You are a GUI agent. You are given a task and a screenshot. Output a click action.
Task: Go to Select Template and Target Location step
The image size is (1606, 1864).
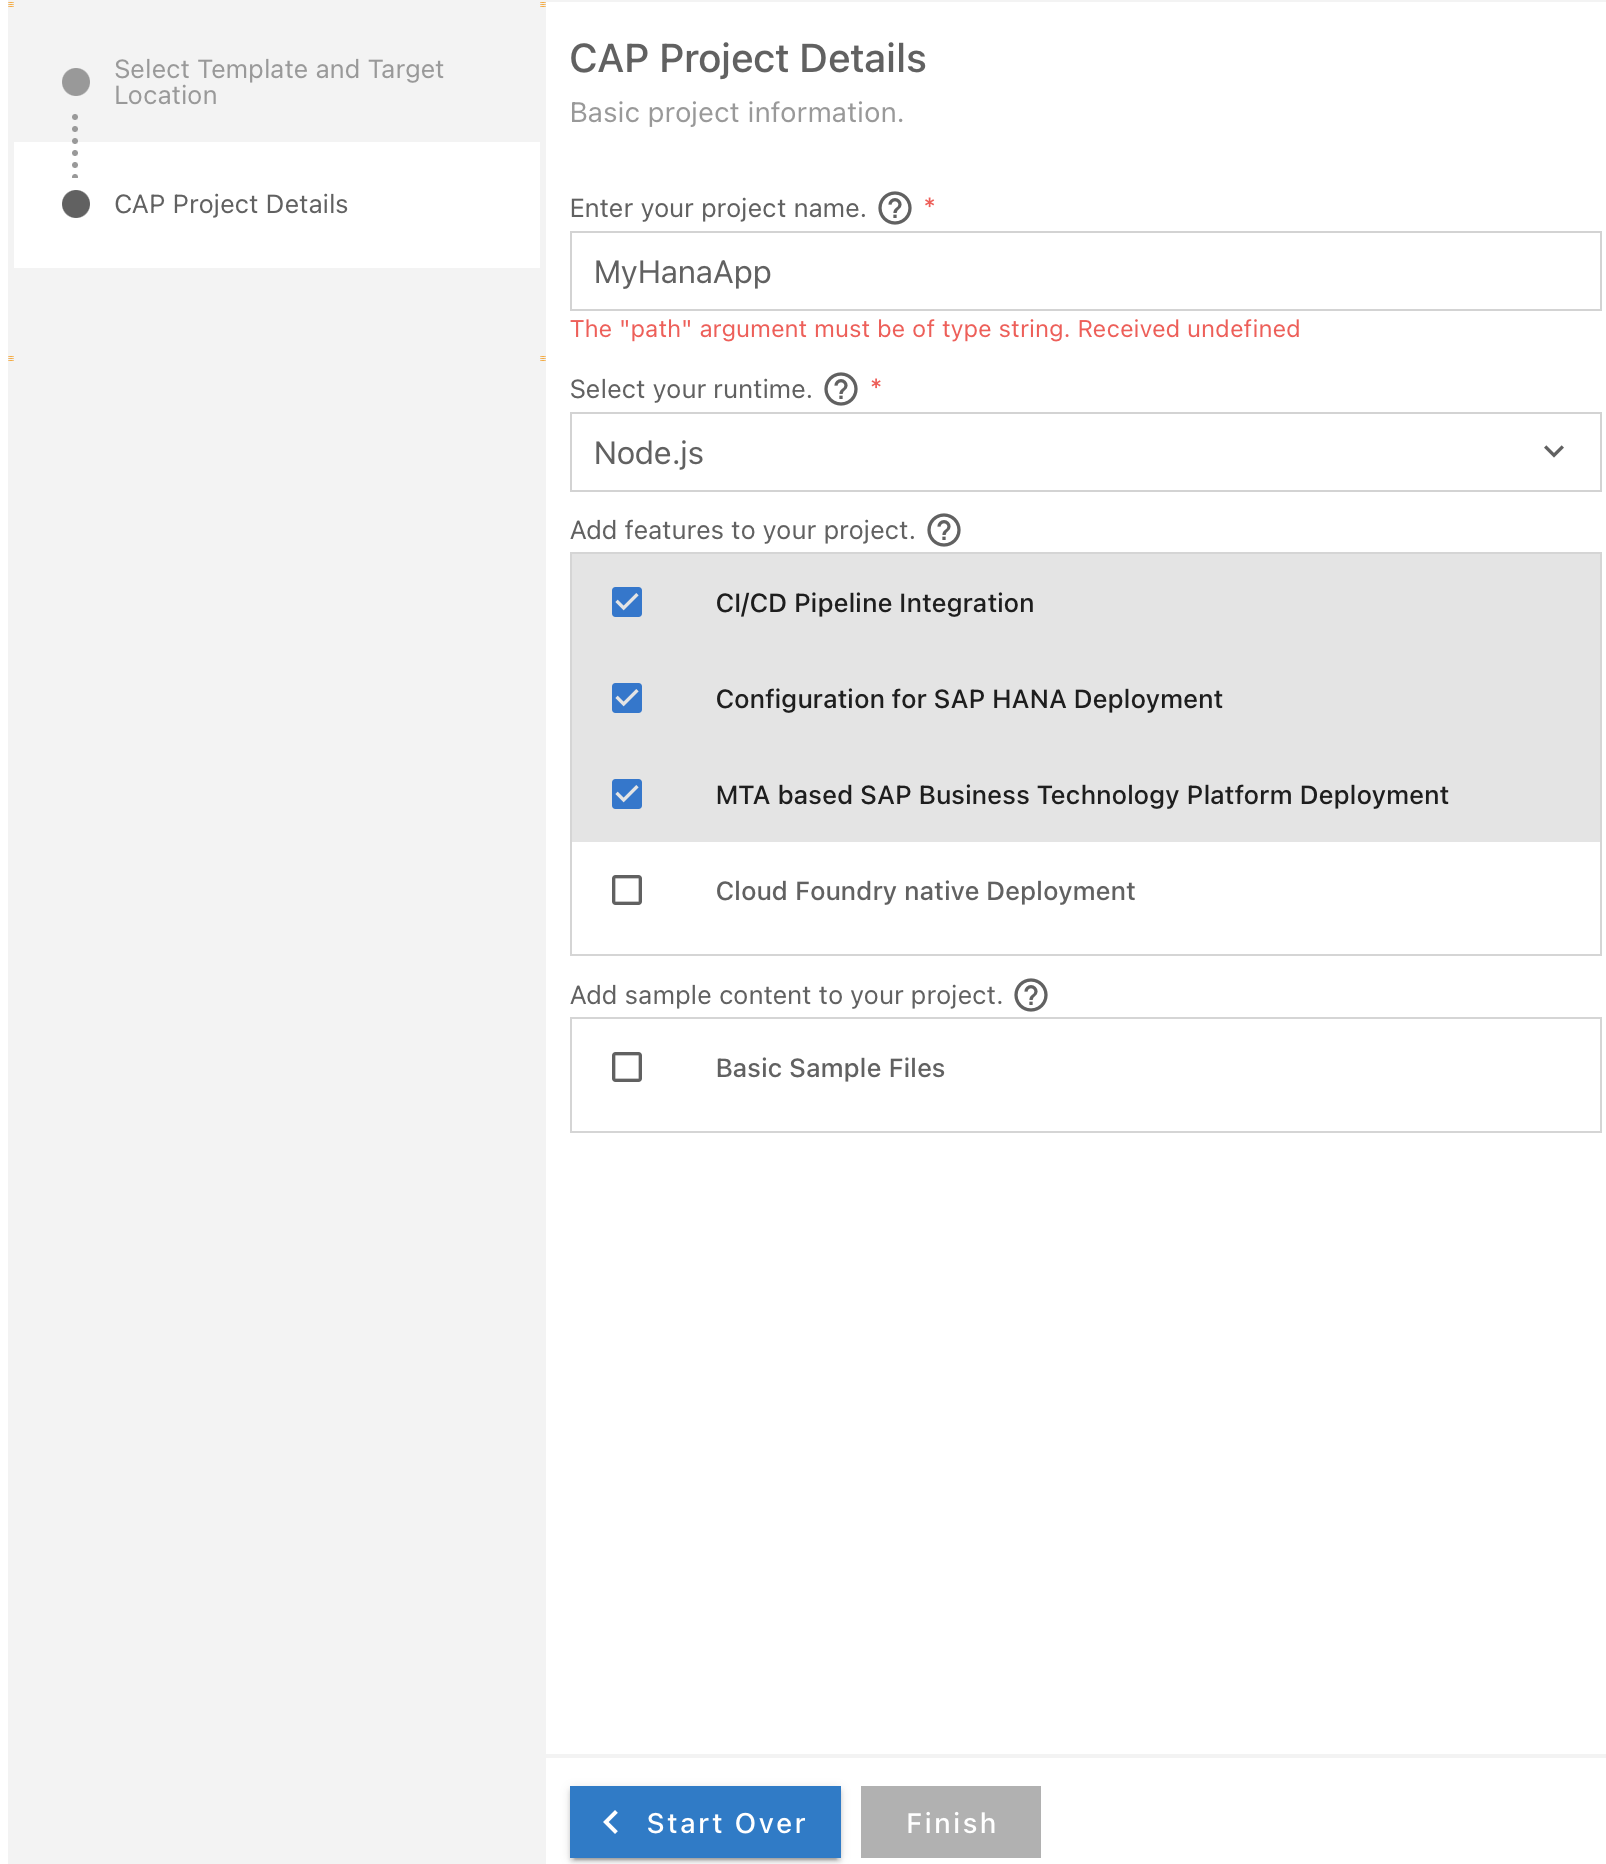tap(278, 82)
